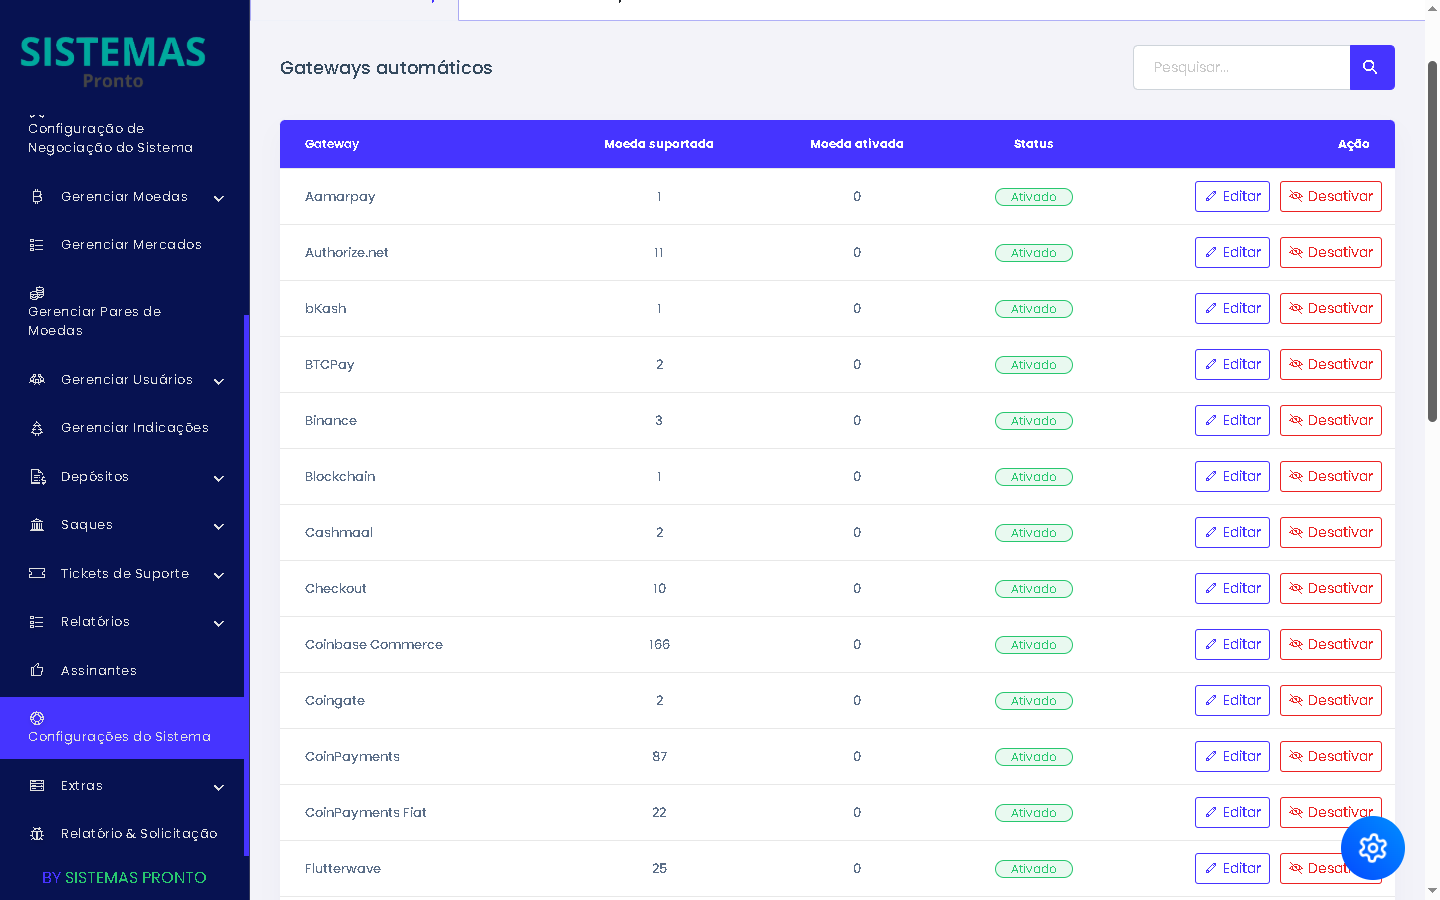This screenshot has height=900, width=1440.
Task: Expand the Depósitos menu chevron
Action: tap(219, 478)
